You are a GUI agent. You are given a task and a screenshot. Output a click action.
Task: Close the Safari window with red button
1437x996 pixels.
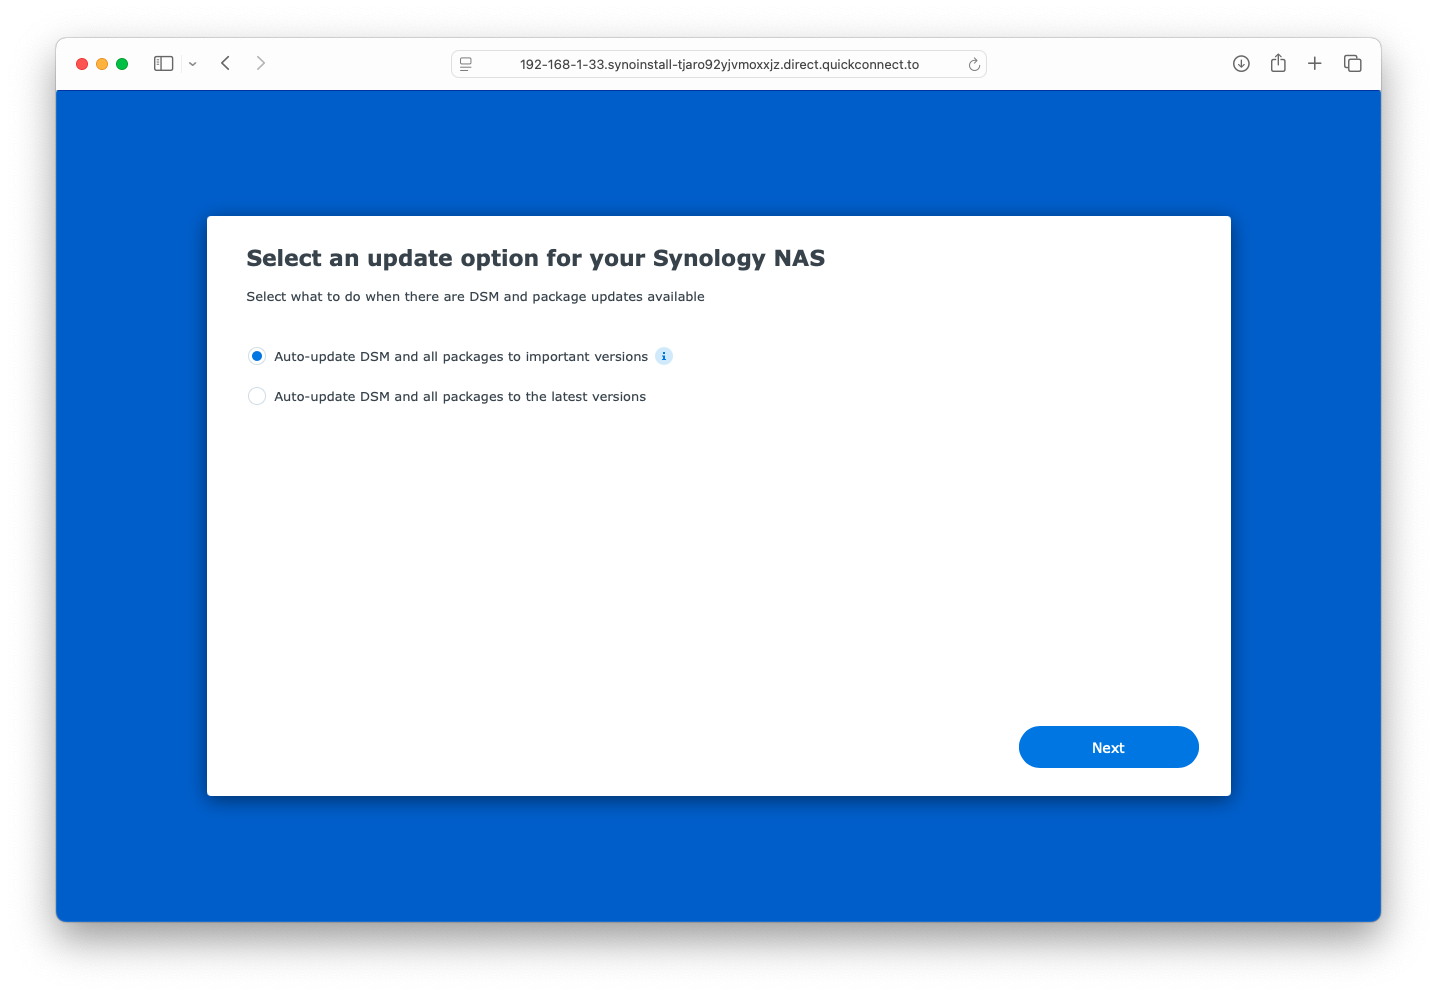(x=82, y=64)
